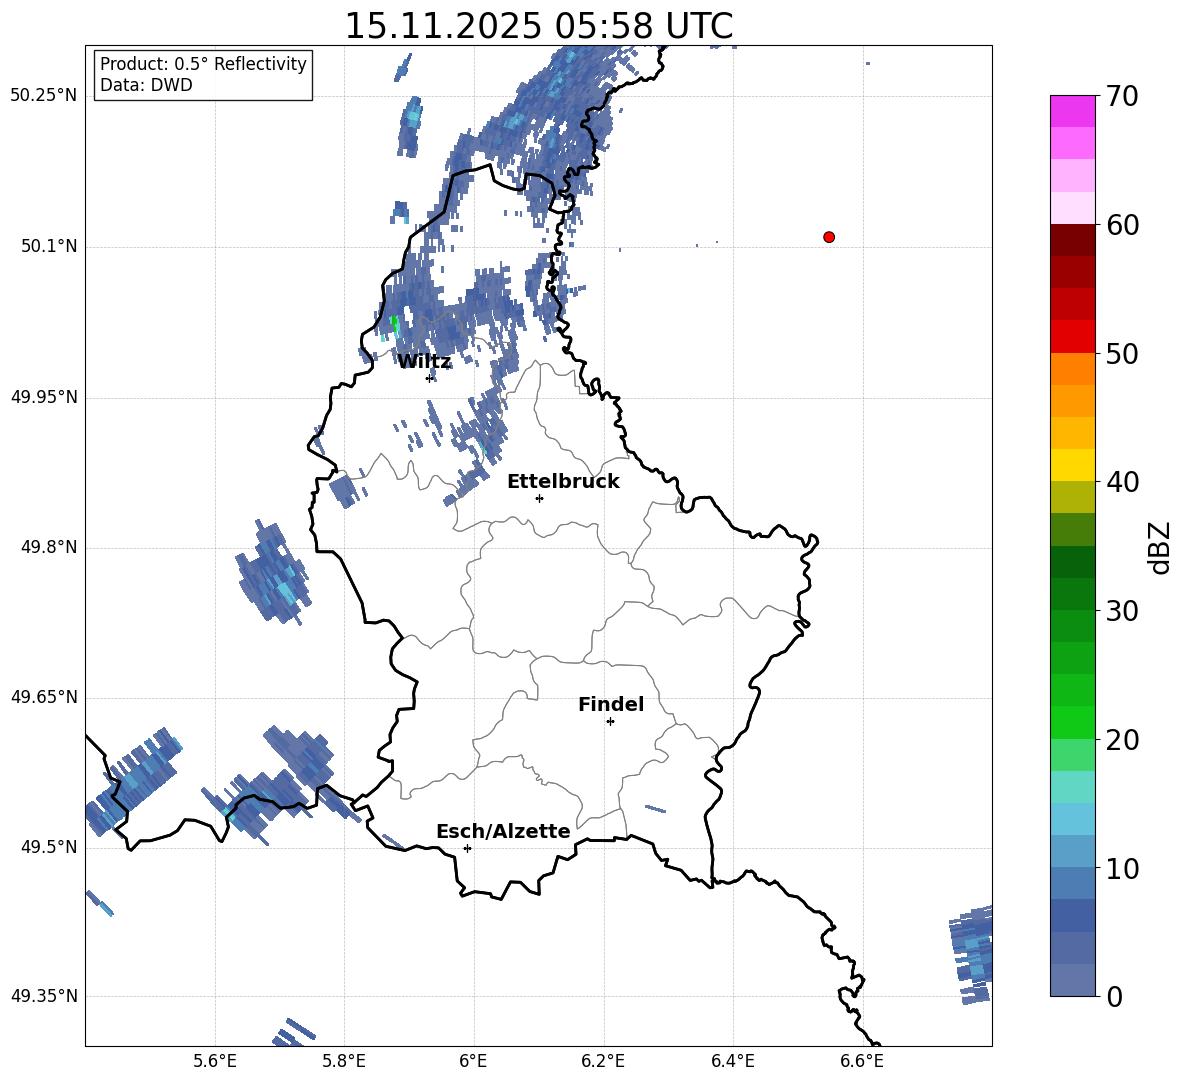
Task: Click the Ettelbruck station cross marker
Action: coord(539,498)
